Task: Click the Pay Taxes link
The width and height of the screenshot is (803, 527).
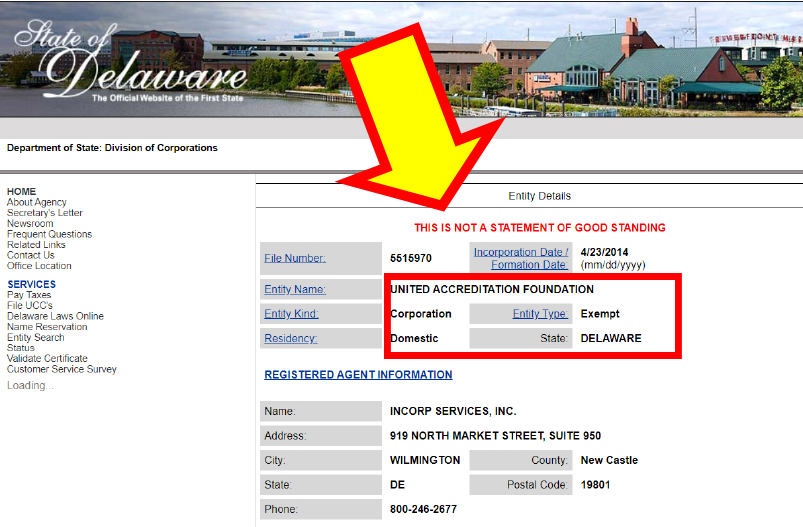Action: point(29,295)
